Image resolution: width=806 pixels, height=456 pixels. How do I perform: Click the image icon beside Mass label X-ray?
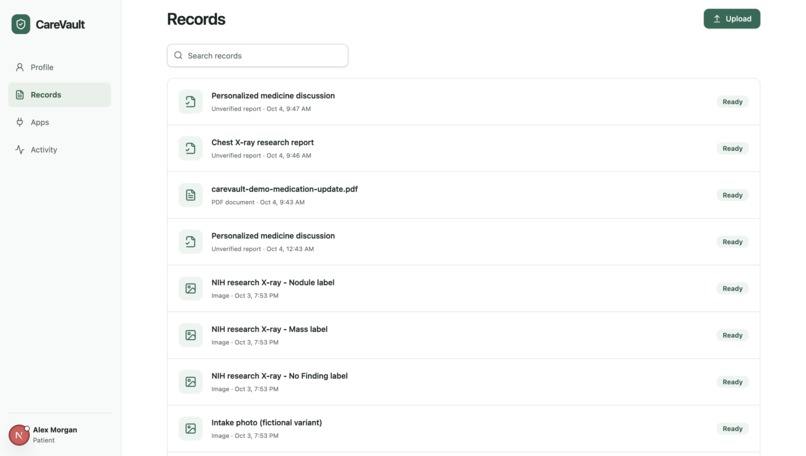[190, 335]
